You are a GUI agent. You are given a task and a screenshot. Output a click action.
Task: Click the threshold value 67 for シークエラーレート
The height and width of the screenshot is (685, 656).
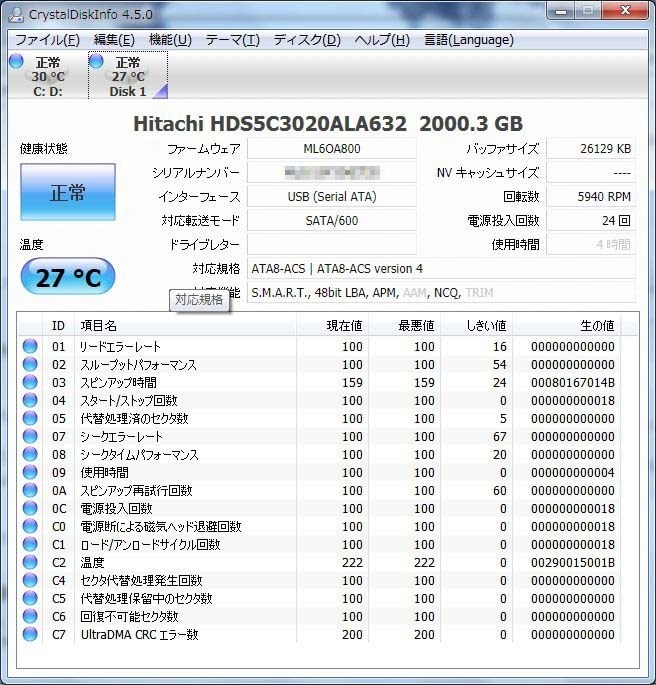tap(500, 436)
